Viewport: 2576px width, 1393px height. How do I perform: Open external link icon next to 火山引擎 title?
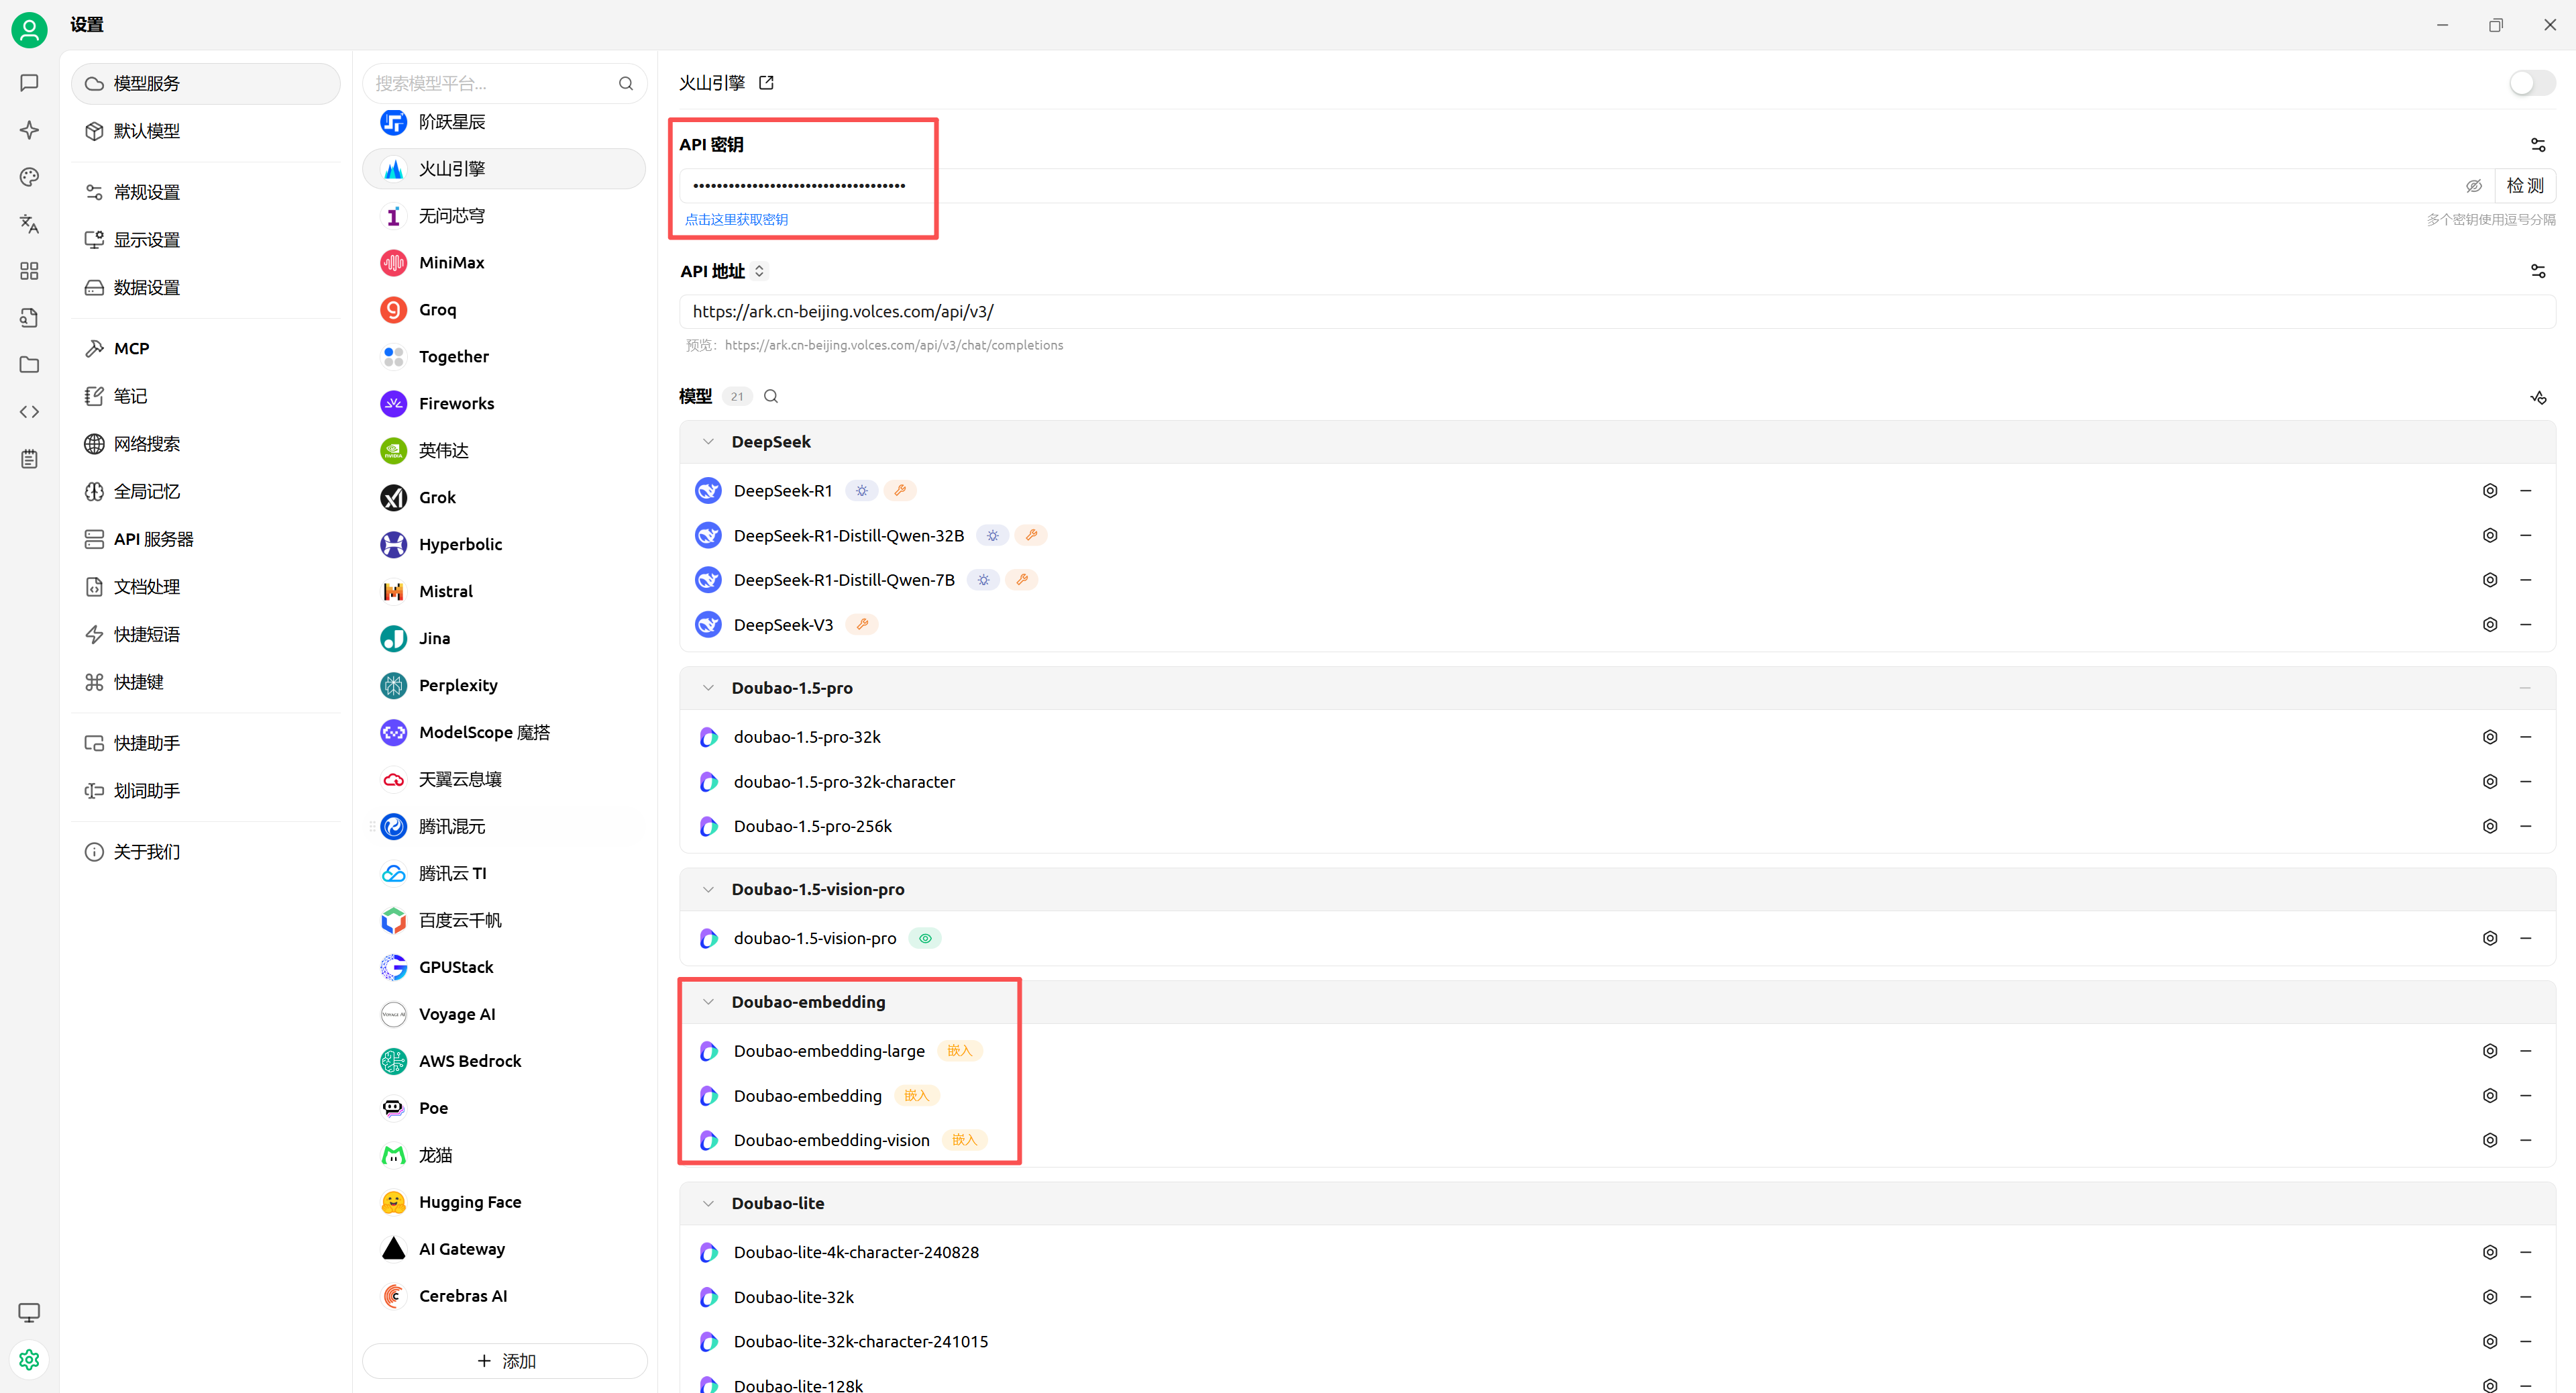coord(766,83)
